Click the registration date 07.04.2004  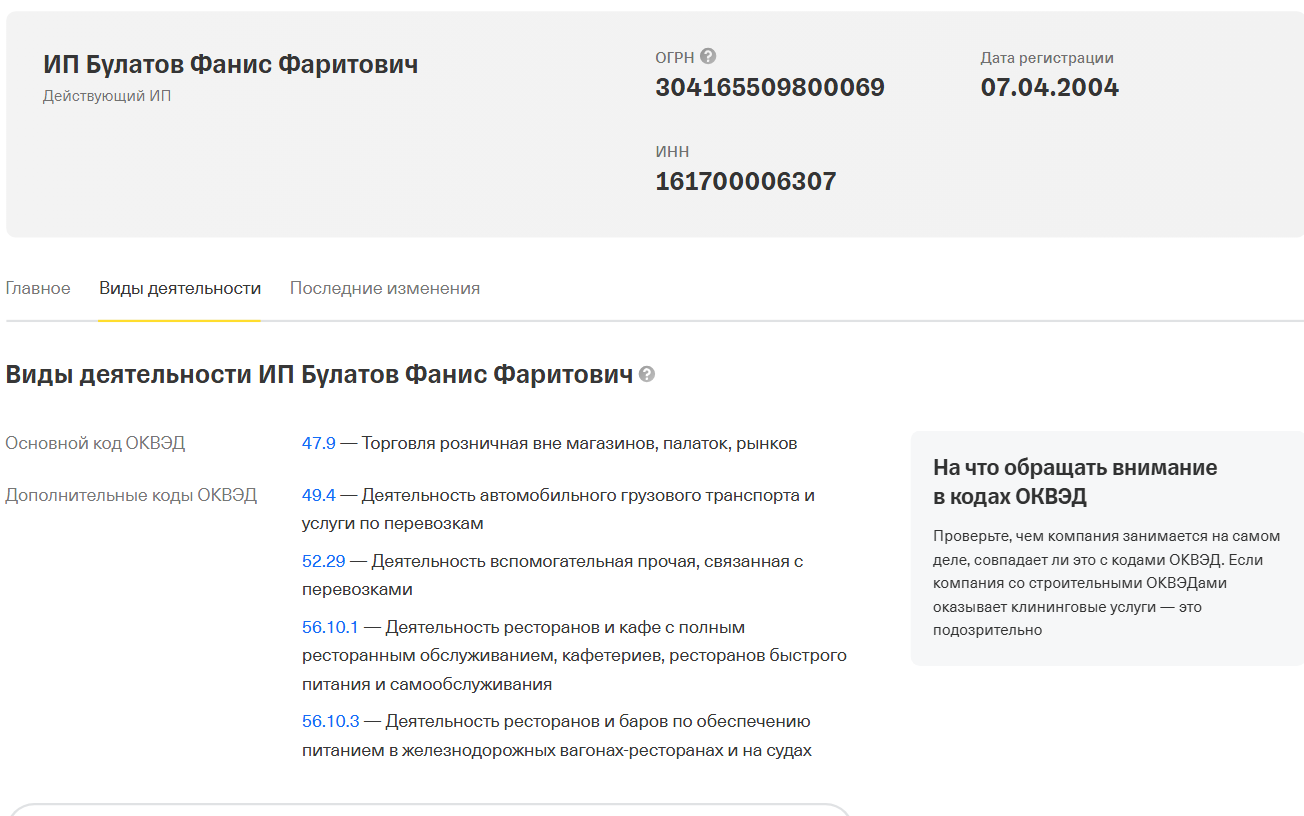pyautogui.click(x=1049, y=87)
